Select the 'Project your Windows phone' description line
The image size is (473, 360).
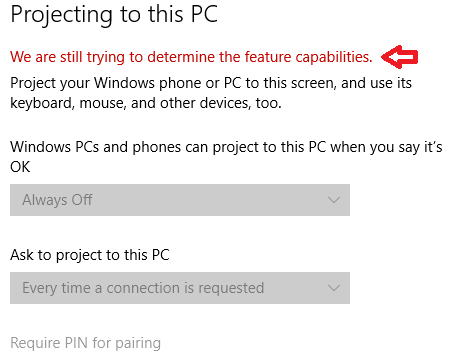[211, 83]
